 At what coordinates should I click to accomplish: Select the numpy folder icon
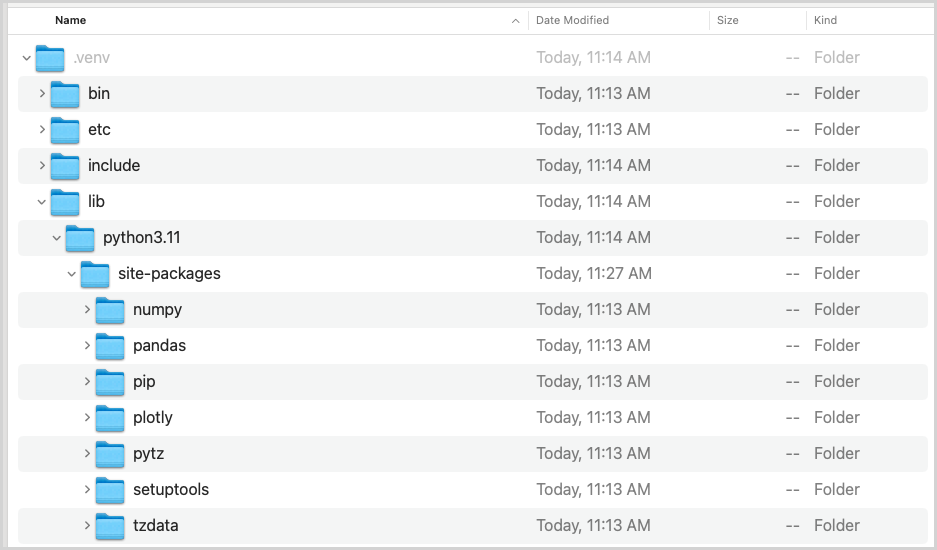click(110, 310)
